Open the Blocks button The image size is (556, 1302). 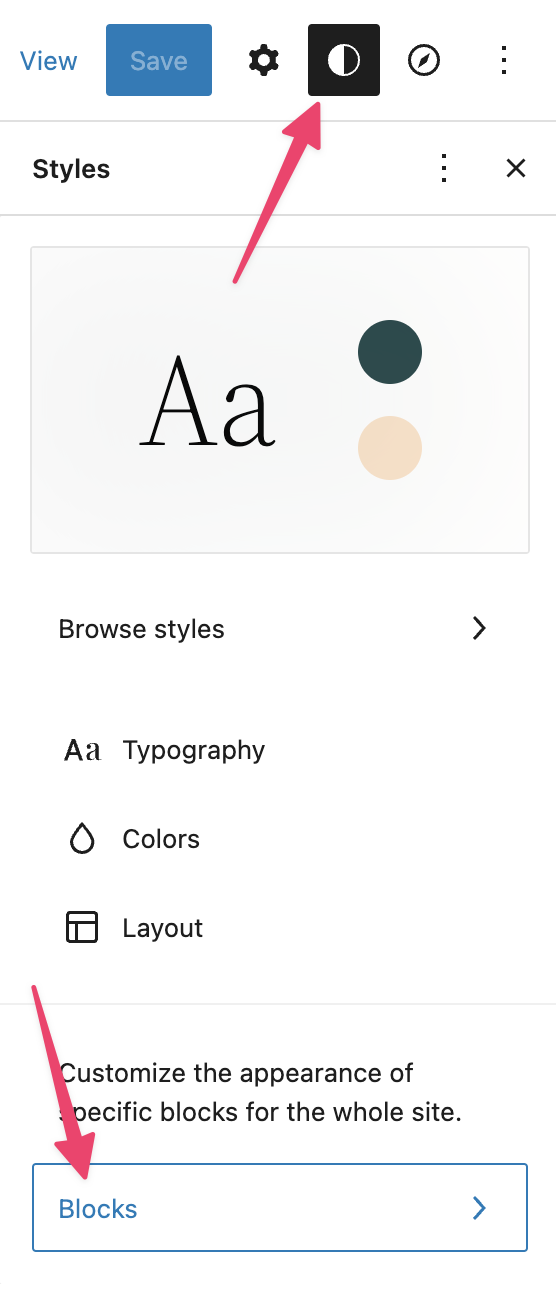(280, 1208)
